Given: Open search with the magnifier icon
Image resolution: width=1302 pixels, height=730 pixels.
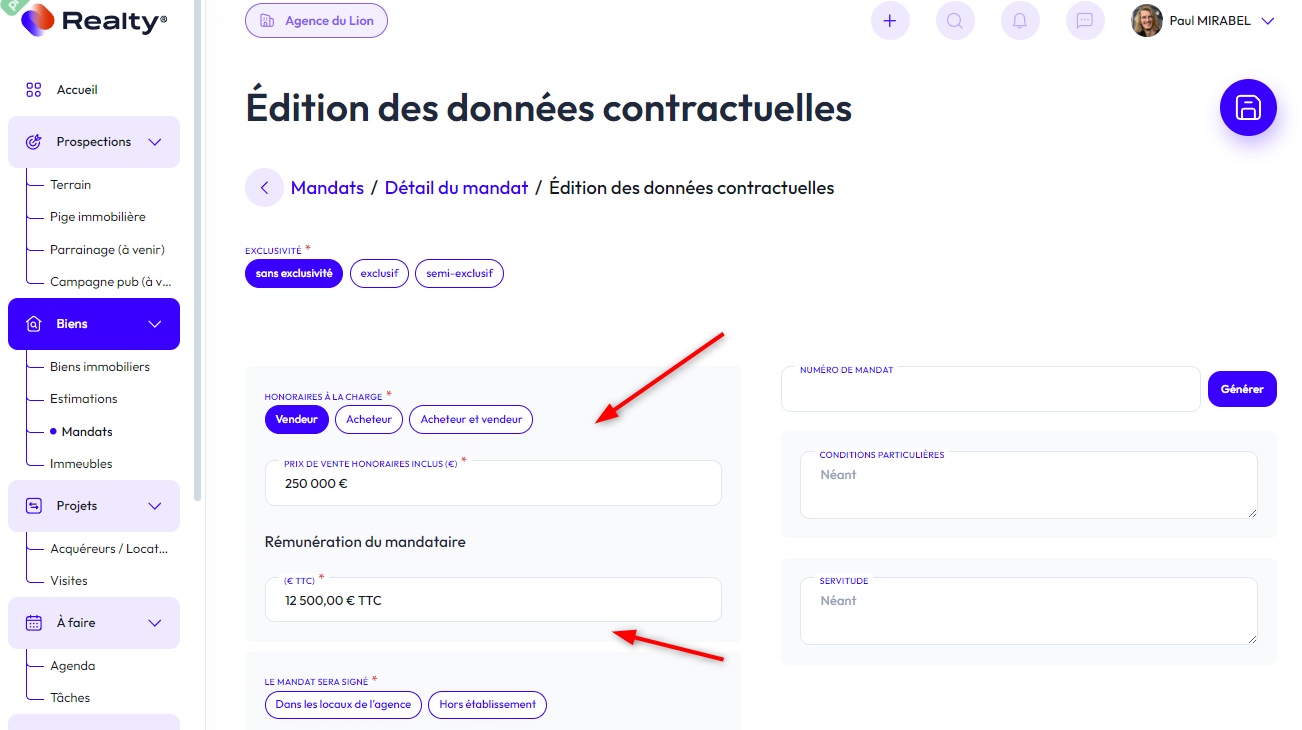Looking at the screenshot, I should tap(955, 21).
